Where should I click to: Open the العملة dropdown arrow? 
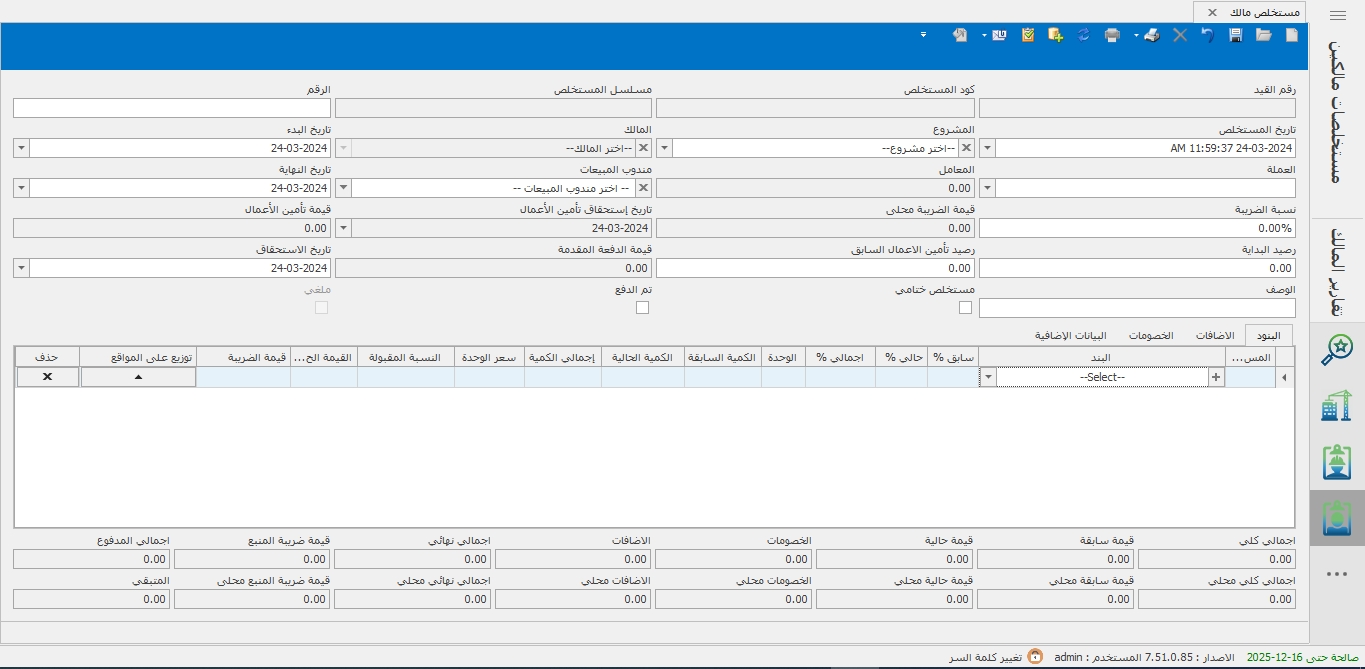pos(987,188)
